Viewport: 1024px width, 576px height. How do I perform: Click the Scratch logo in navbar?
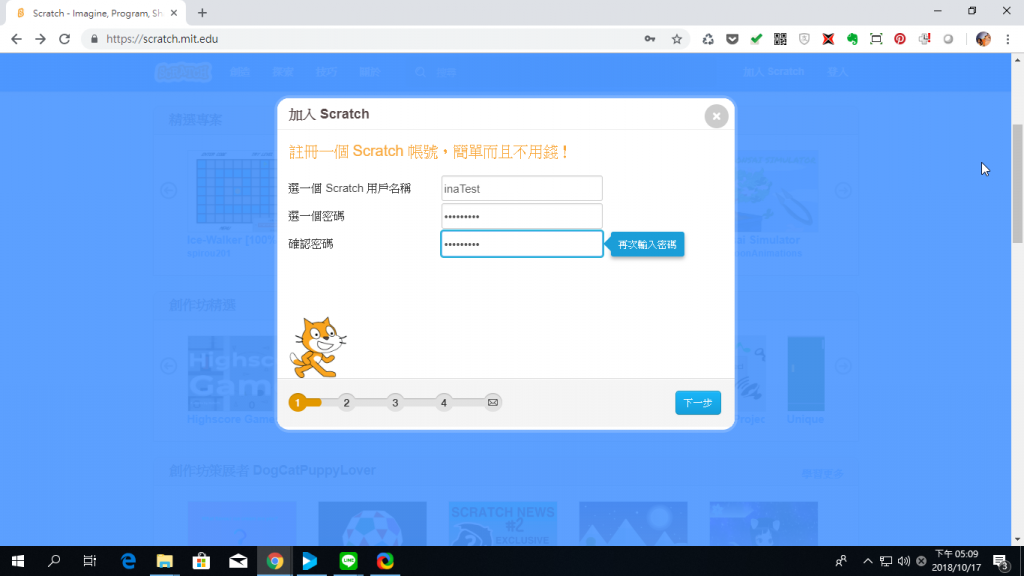click(183, 72)
